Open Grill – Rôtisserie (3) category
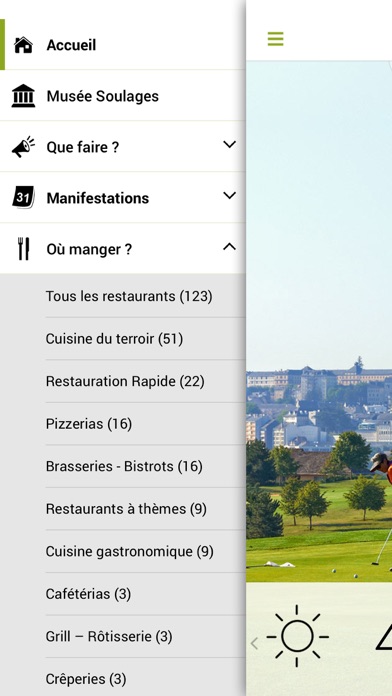The height and width of the screenshot is (696, 392). (x=109, y=637)
